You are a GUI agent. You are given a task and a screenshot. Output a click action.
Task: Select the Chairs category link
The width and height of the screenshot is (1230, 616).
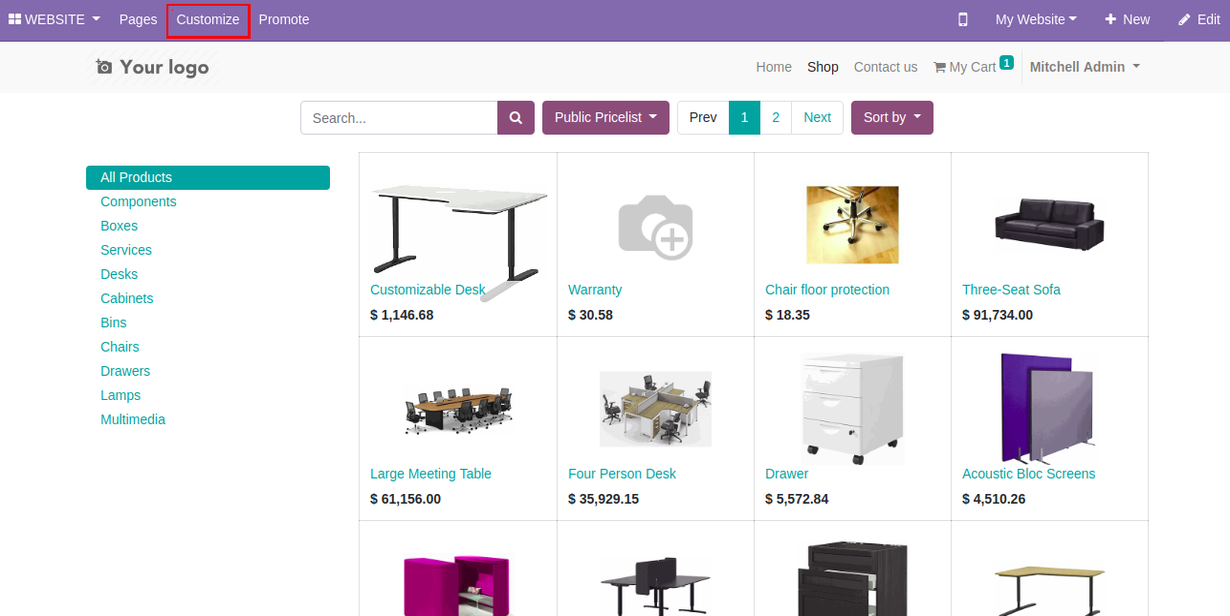(120, 347)
